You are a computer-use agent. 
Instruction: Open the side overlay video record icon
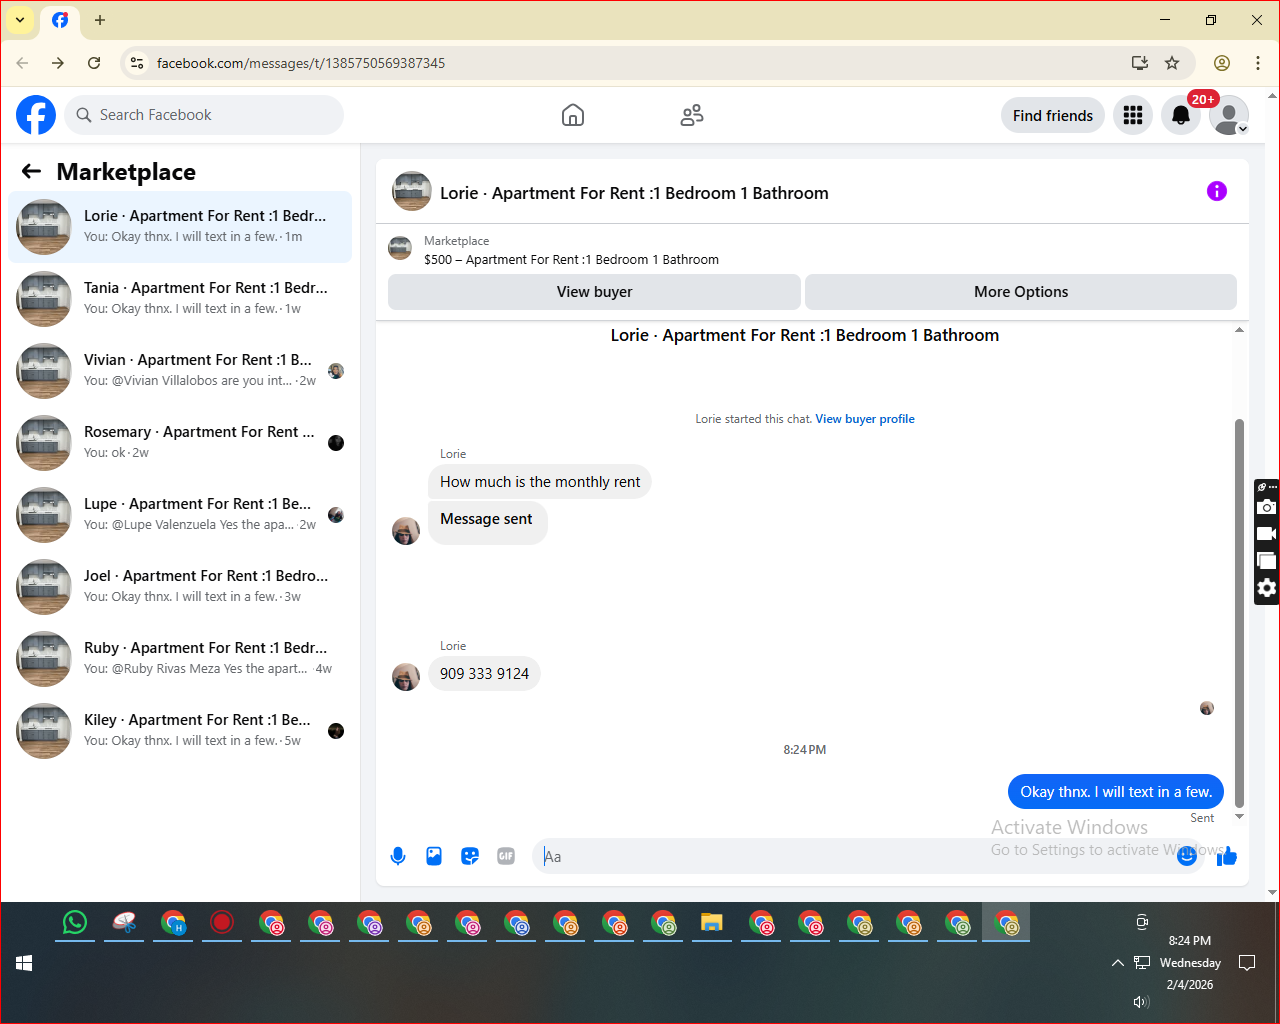1267,534
